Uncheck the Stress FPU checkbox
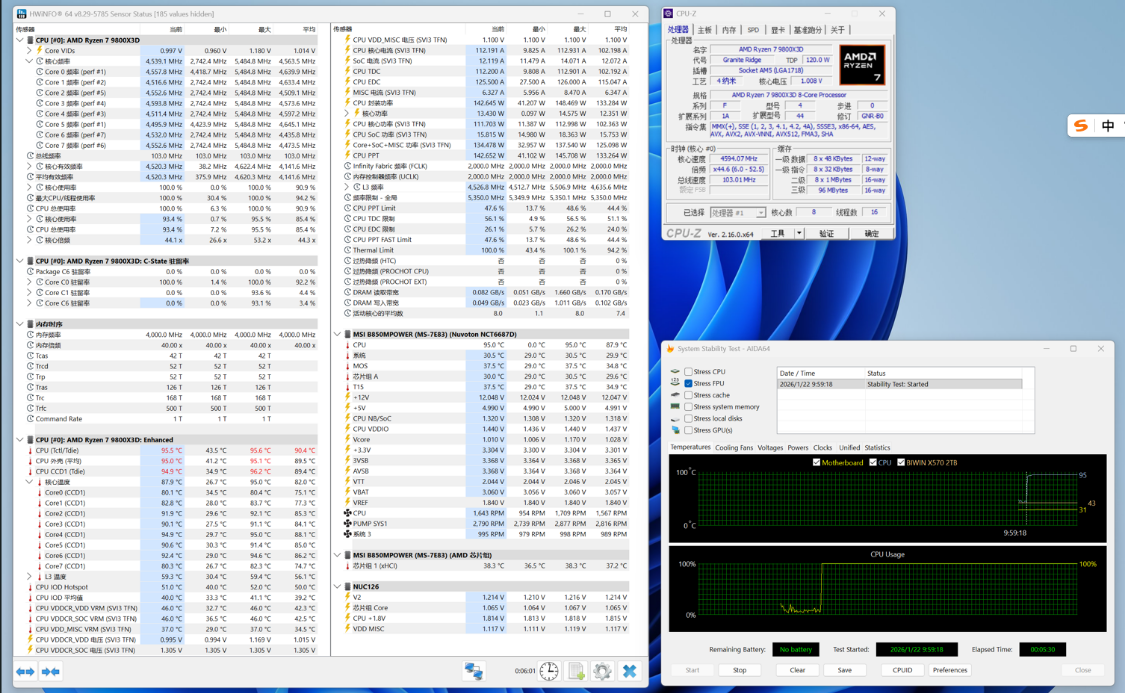Viewport: 1125px width, 693px height. [x=688, y=383]
